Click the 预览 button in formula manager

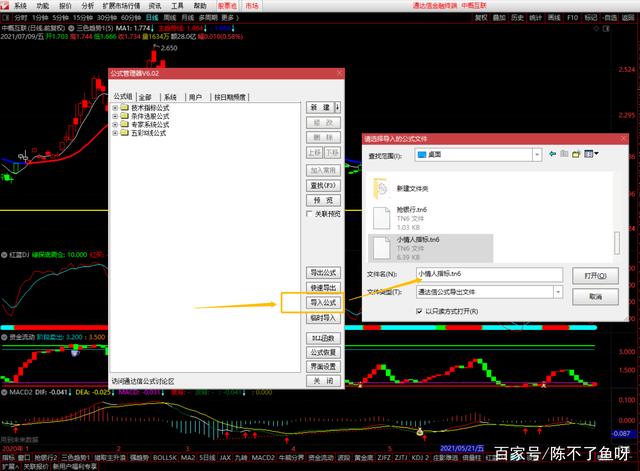point(323,200)
